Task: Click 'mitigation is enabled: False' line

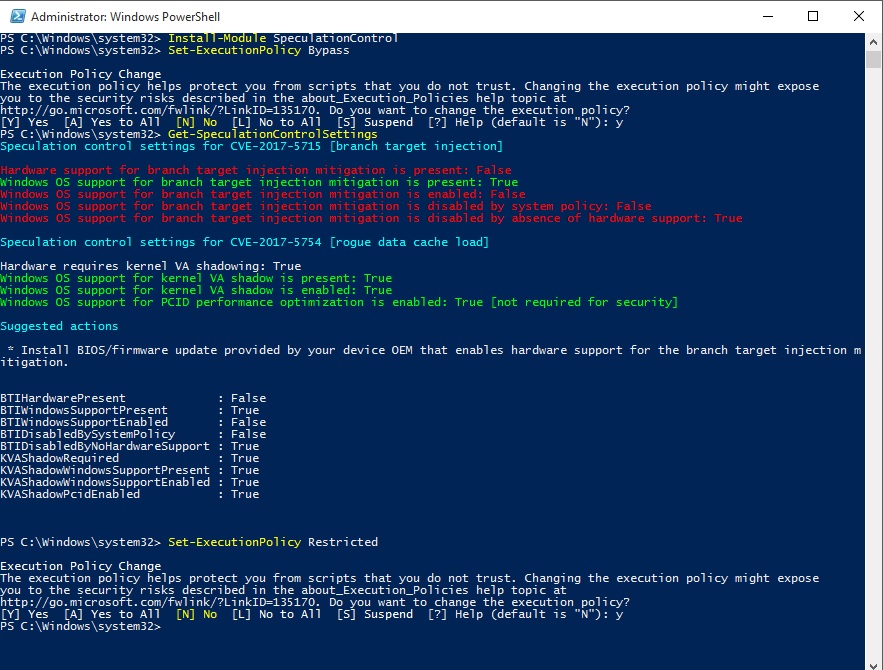Action: (262, 194)
